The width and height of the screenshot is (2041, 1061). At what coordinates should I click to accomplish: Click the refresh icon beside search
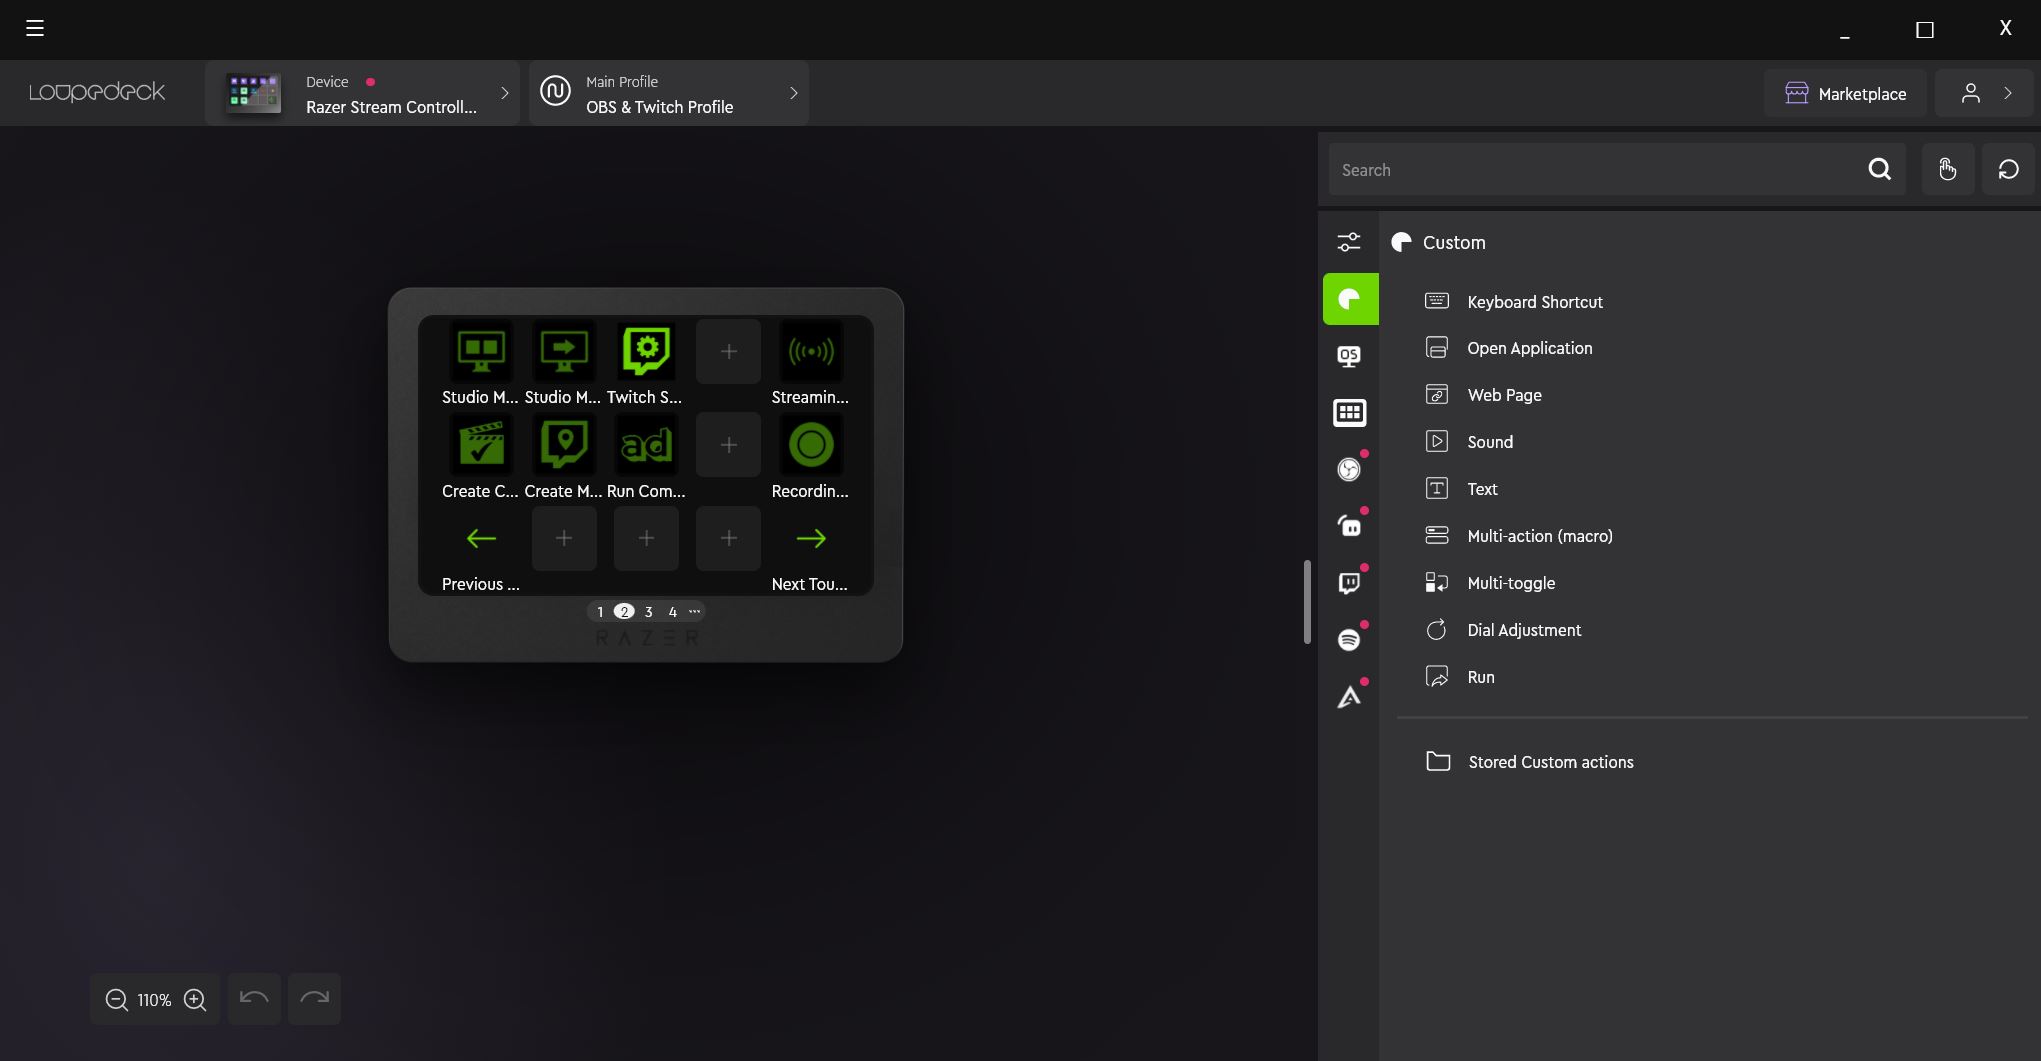pyautogui.click(x=2008, y=170)
